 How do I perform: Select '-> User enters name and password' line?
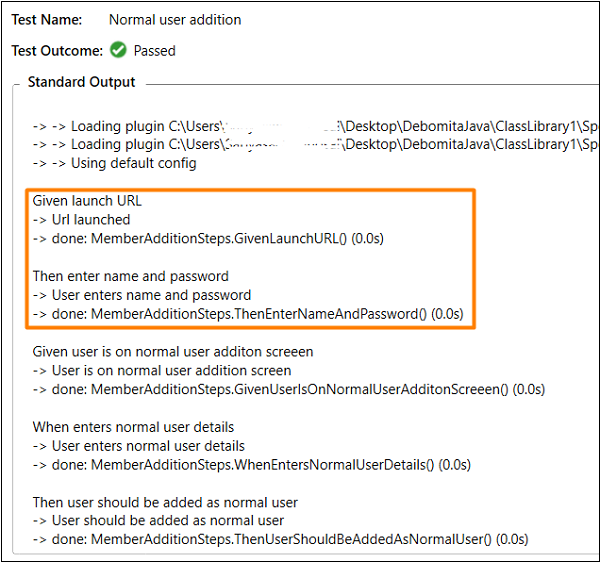coord(142,295)
